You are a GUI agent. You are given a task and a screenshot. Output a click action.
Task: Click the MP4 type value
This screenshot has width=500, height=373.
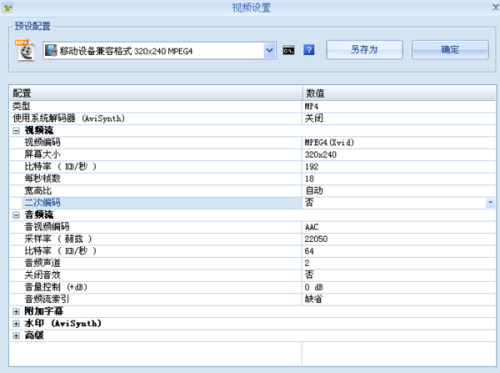tap(312, 106)
